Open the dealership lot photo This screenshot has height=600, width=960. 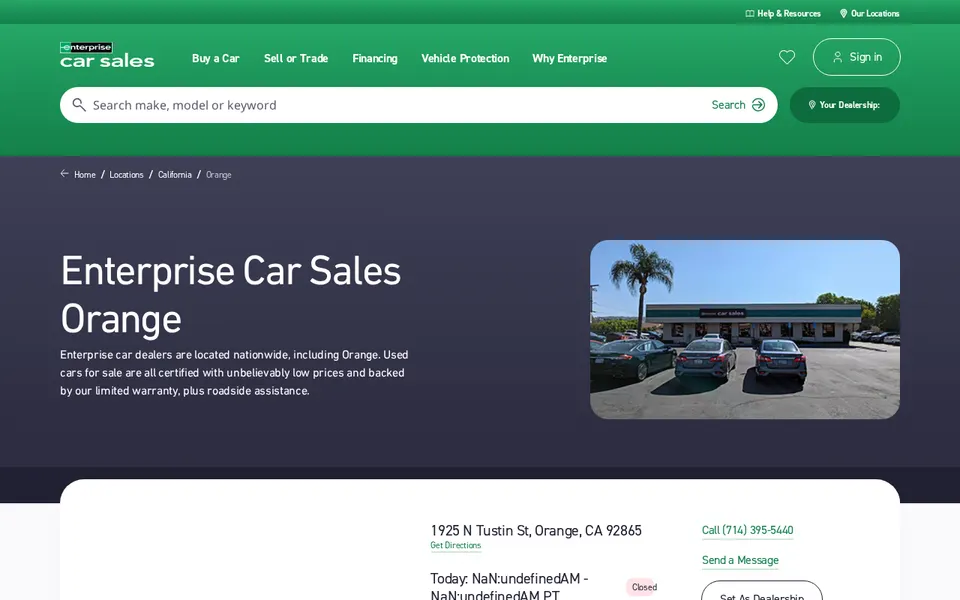pyautogui.click(x=745, y=329)
